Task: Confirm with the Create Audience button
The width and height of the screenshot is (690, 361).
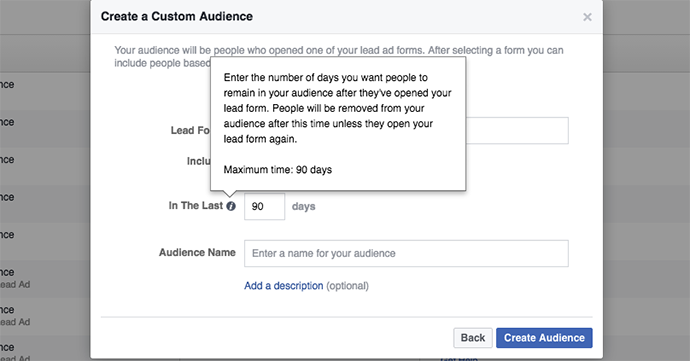Action: pos(544,338)
